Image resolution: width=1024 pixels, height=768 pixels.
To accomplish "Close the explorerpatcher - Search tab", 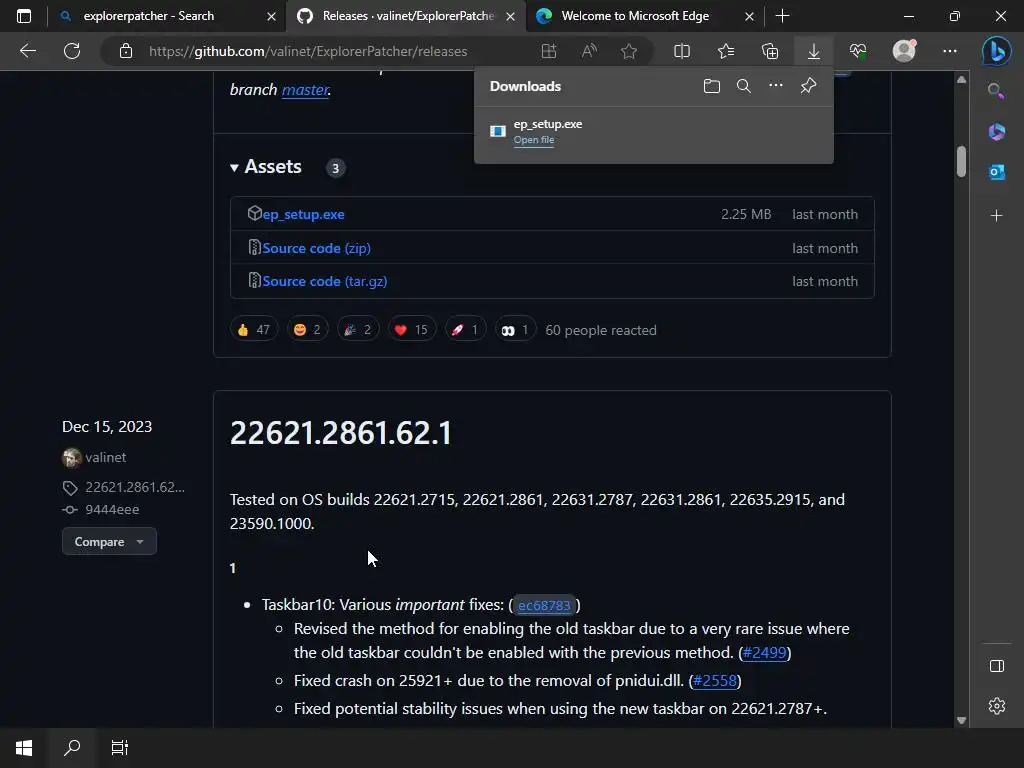I will (x=272, y=16).
